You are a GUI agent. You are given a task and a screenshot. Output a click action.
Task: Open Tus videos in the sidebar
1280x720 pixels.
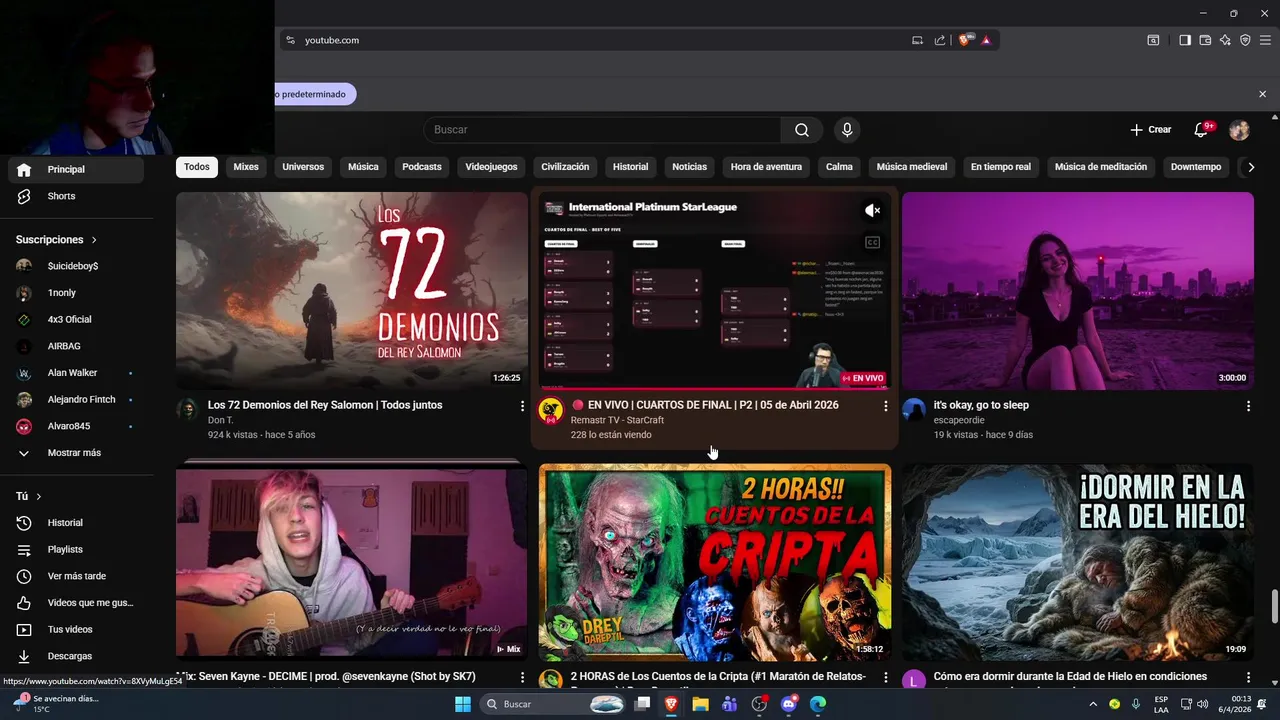coord(76,629)
